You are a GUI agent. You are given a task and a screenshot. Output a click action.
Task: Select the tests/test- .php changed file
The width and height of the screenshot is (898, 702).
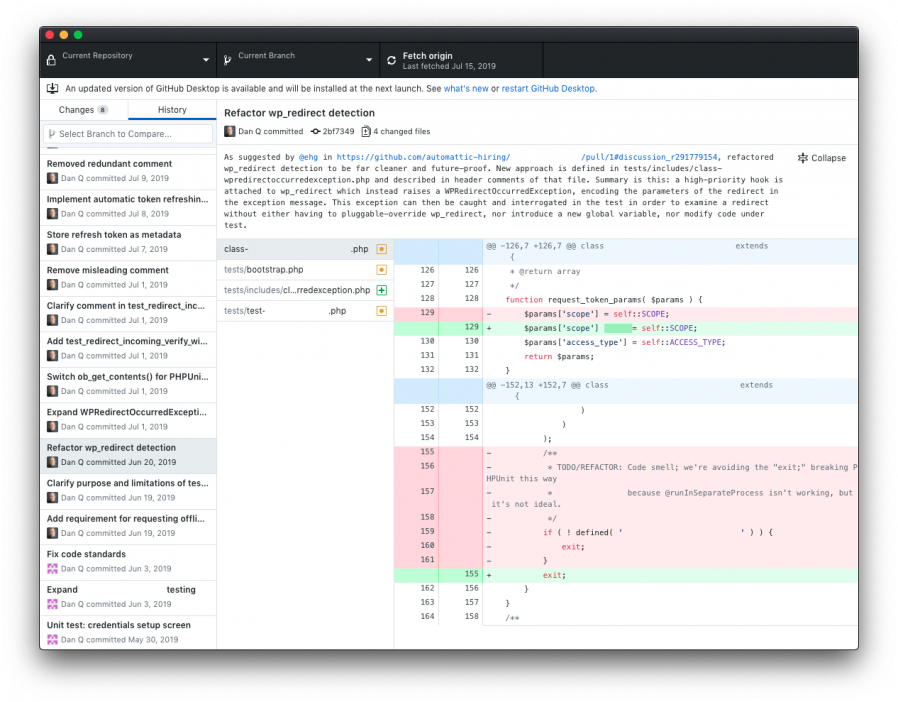pyautogui.click(x=305, y=311)
